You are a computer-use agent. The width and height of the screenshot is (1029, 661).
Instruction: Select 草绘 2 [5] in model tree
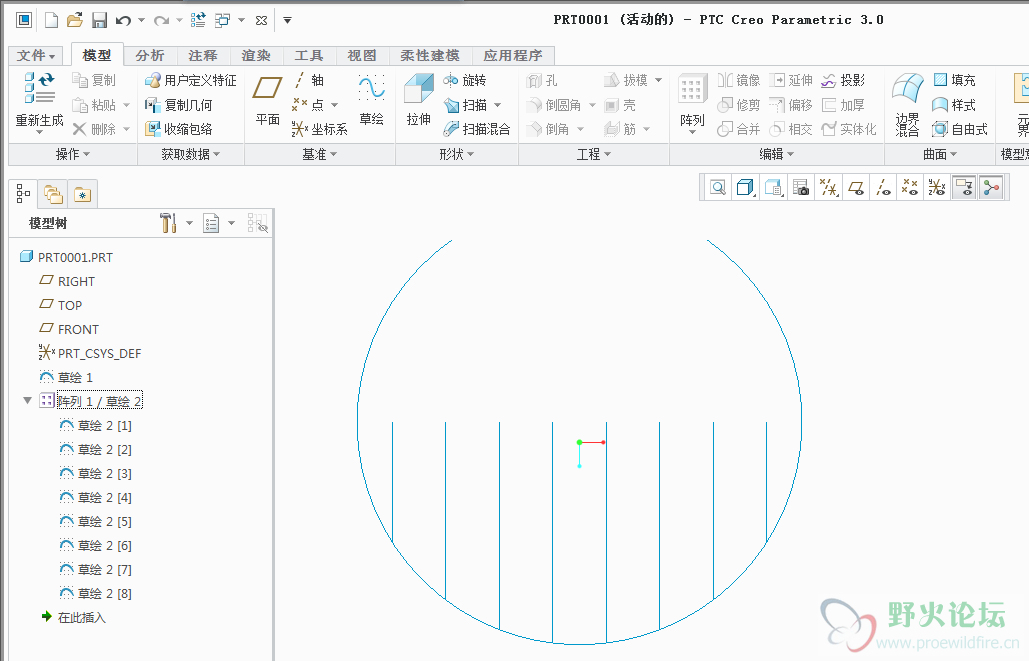[96, 521]
